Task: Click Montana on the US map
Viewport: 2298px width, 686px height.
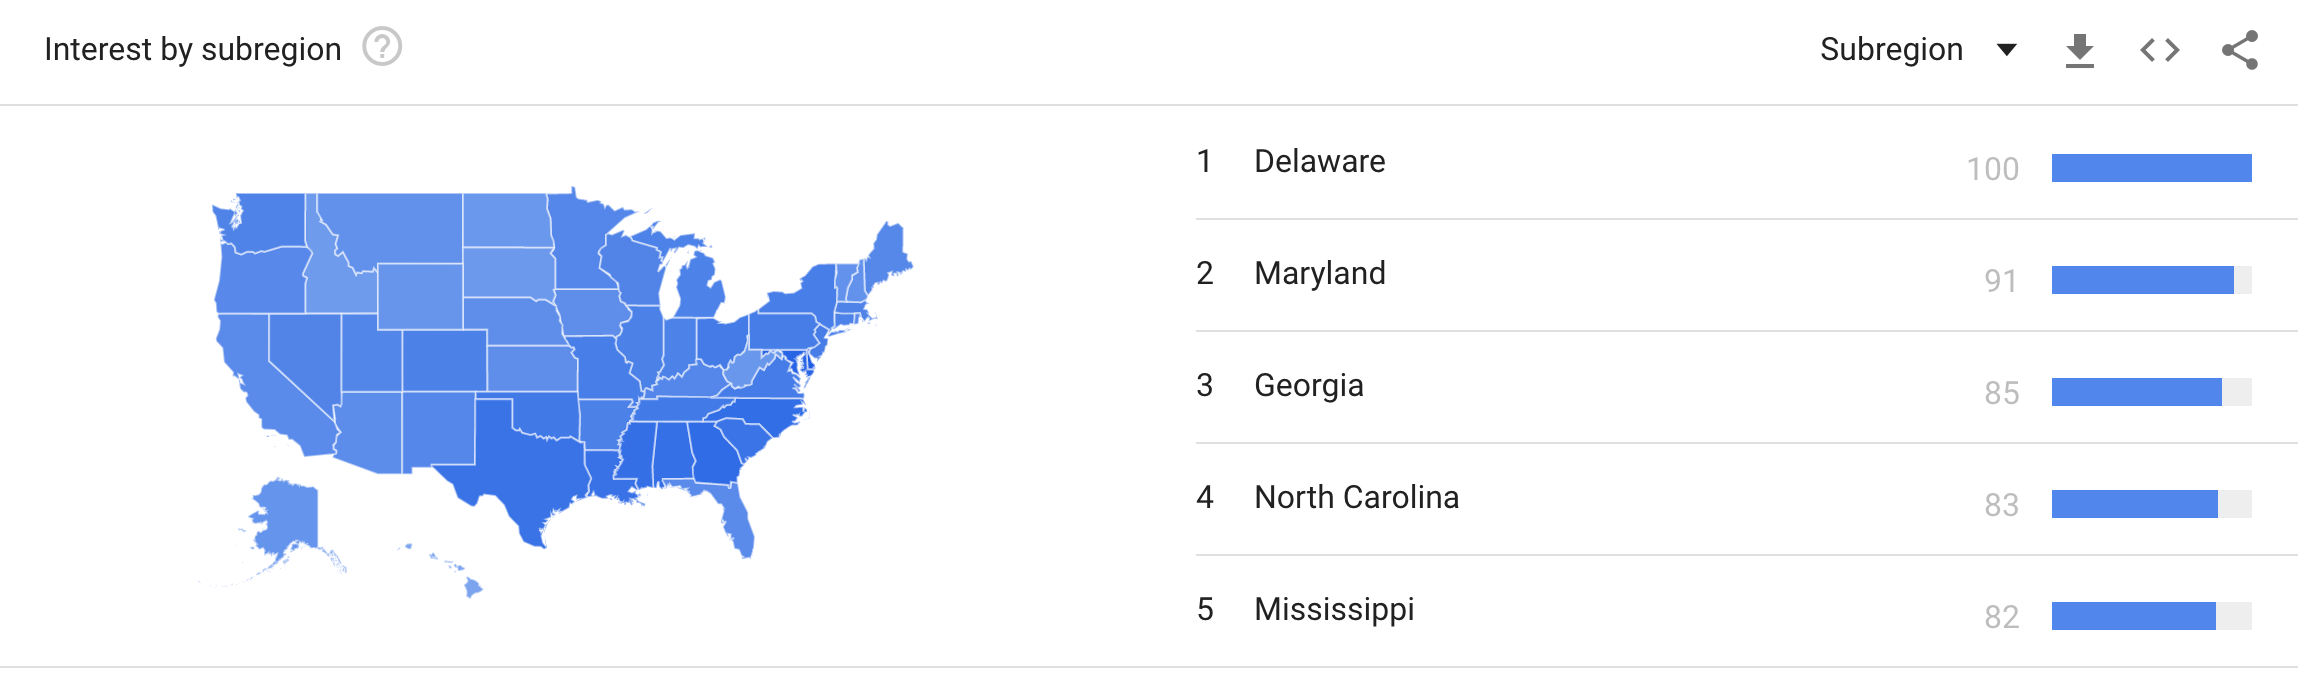Action: click(x=395, y=225)
